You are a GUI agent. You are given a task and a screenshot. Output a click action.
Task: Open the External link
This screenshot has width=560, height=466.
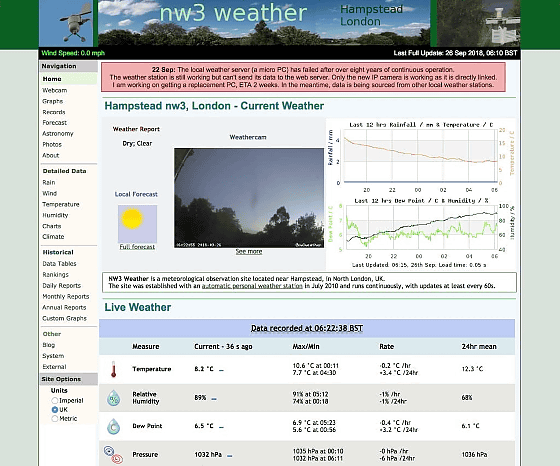(54, 367)
